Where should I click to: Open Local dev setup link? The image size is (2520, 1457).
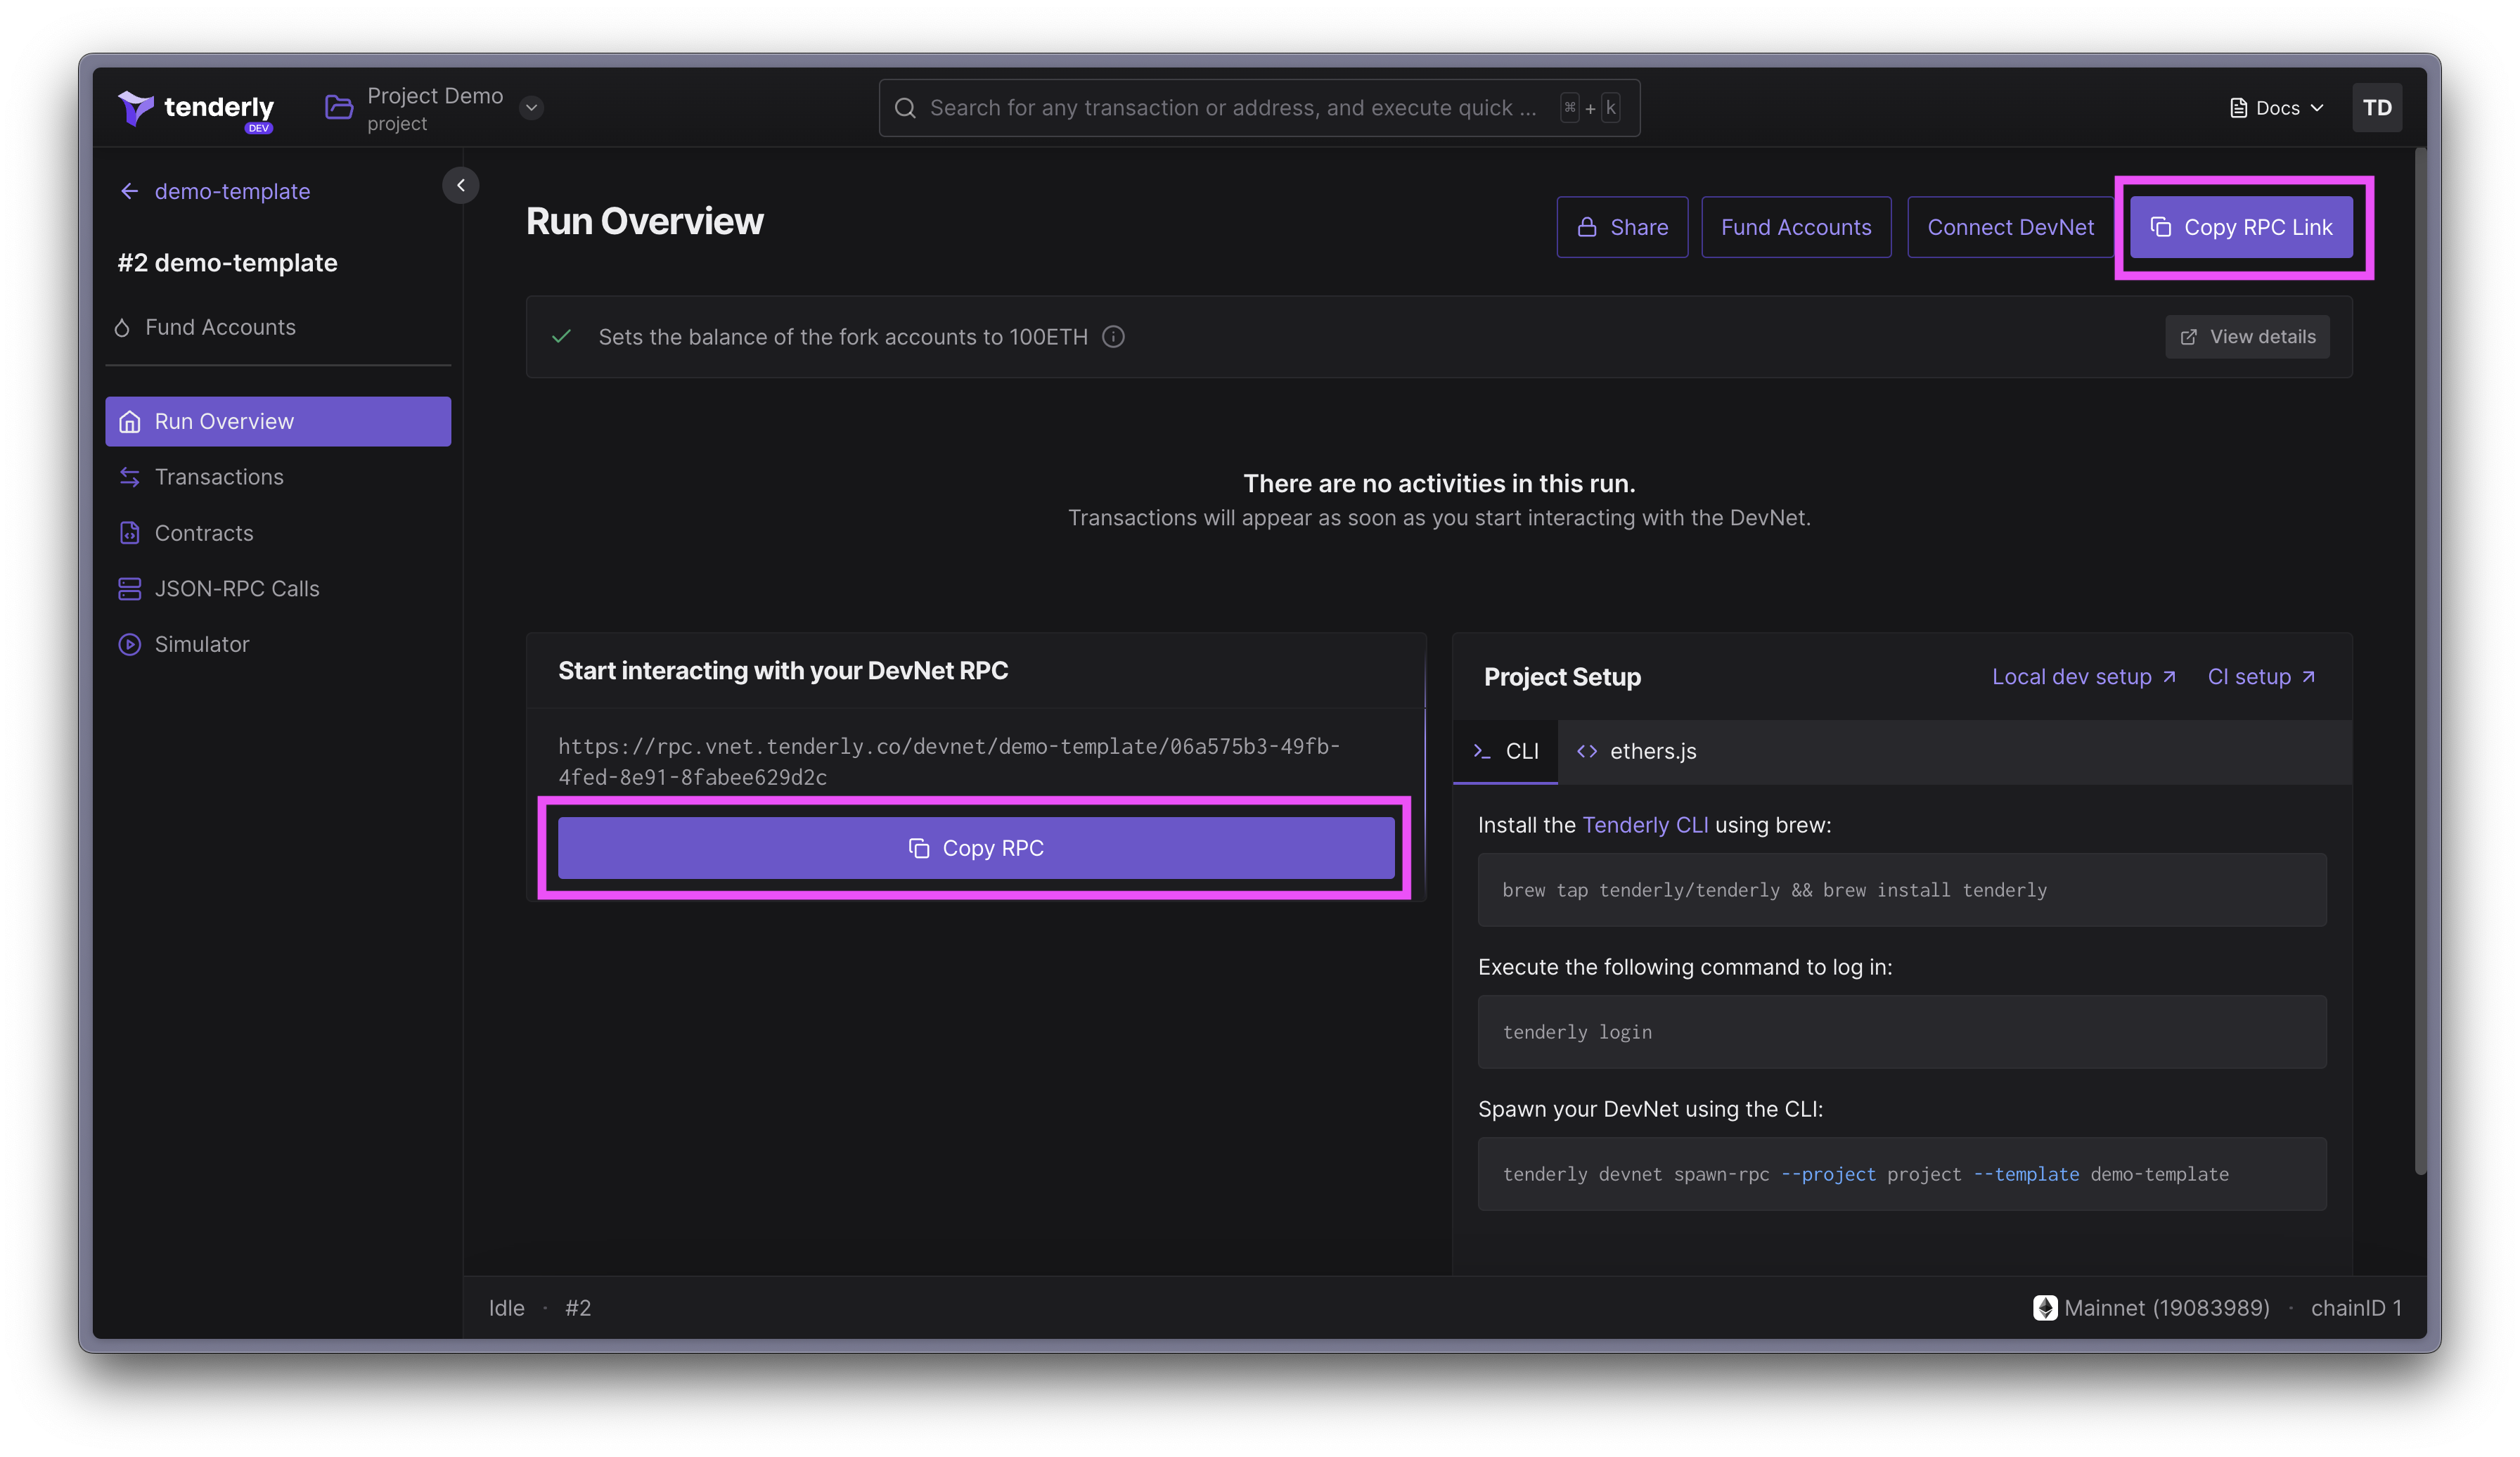[2083, 677]
